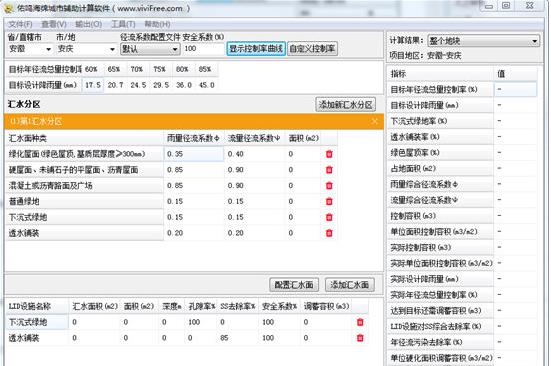Click the 实际设计降雨量(mm) result row
The width and height of the screenshot is (551, 366).
pos(440,279)
